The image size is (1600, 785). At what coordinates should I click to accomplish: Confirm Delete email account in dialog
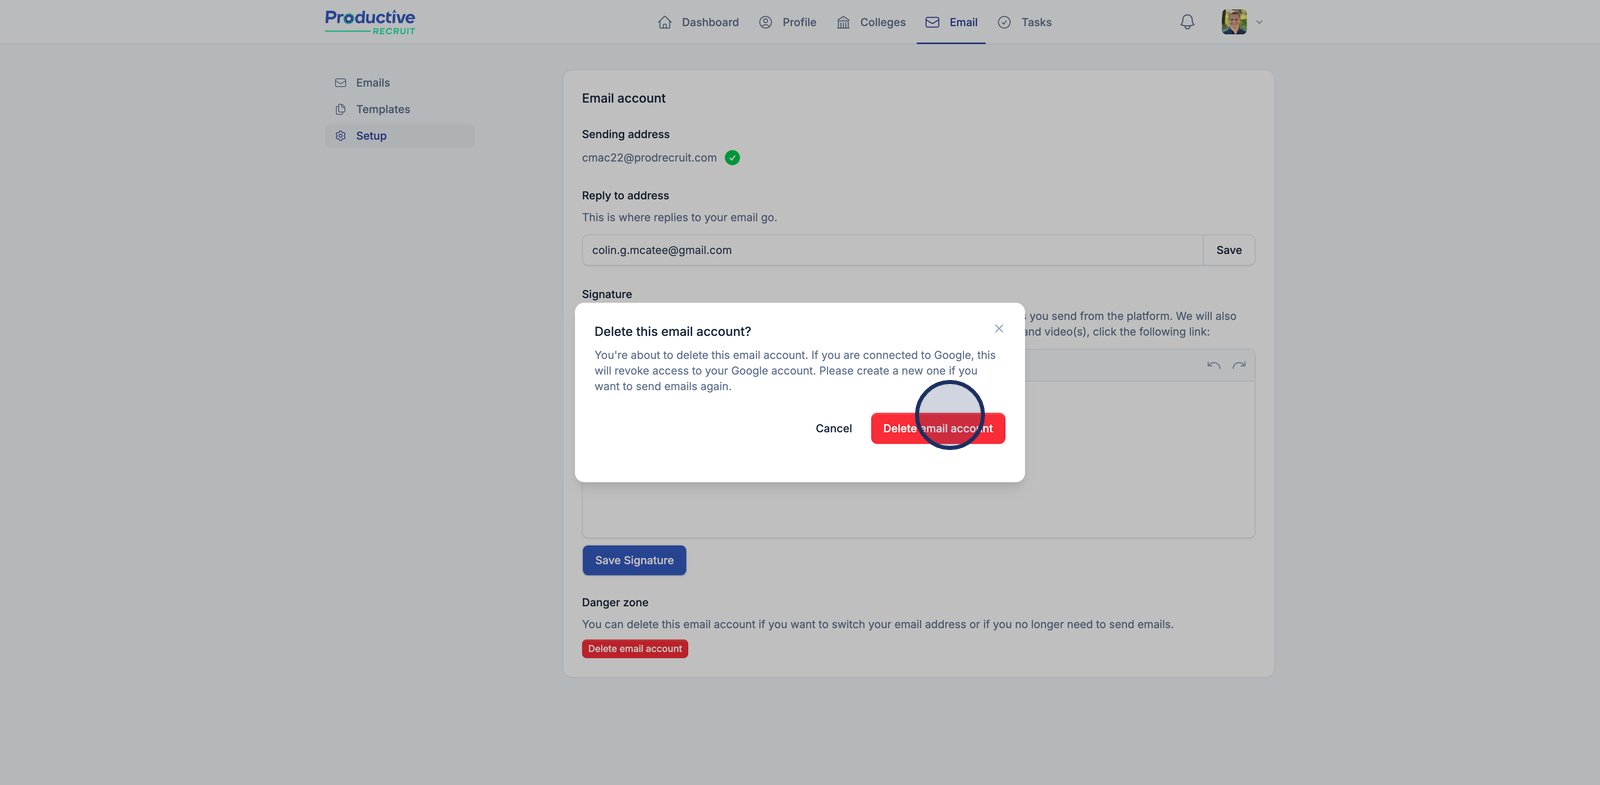tap(938, 429)
